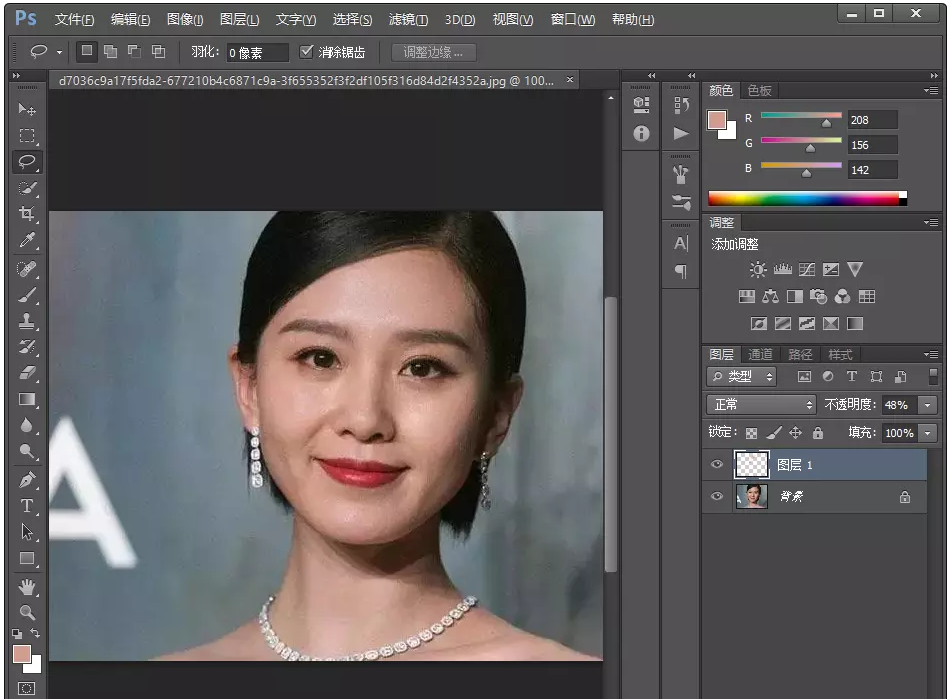Viewport: 950px width, 699px height.
Task: Click the feather (羽化) input field
Action: 256,52
